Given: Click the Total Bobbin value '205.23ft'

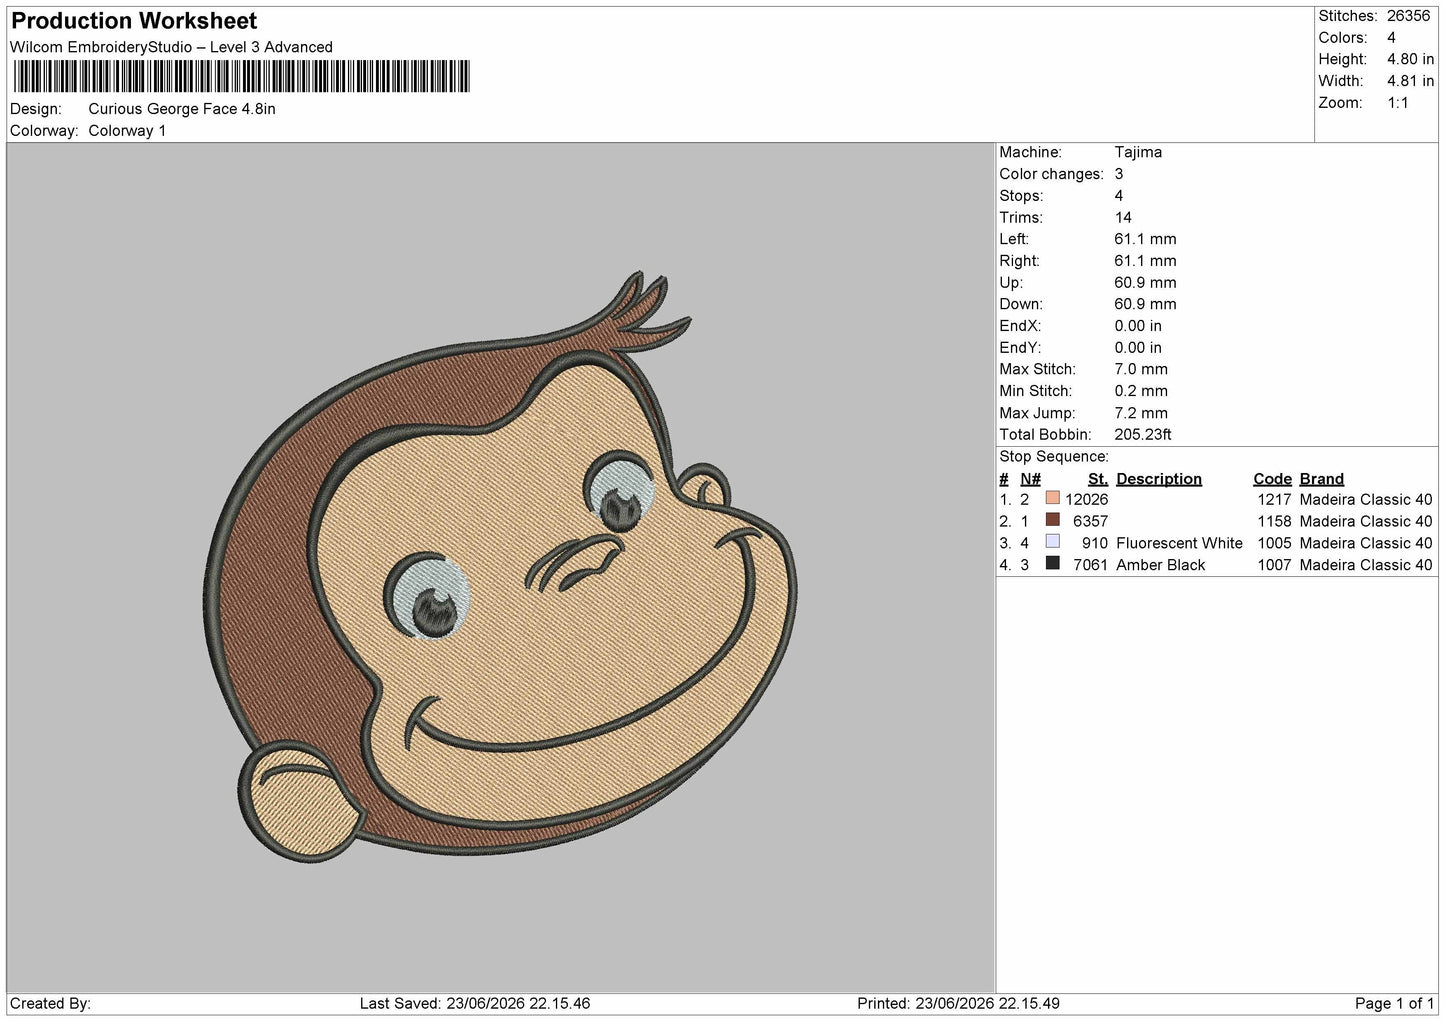Looking at the screenshot, I should coord(1143,435).
